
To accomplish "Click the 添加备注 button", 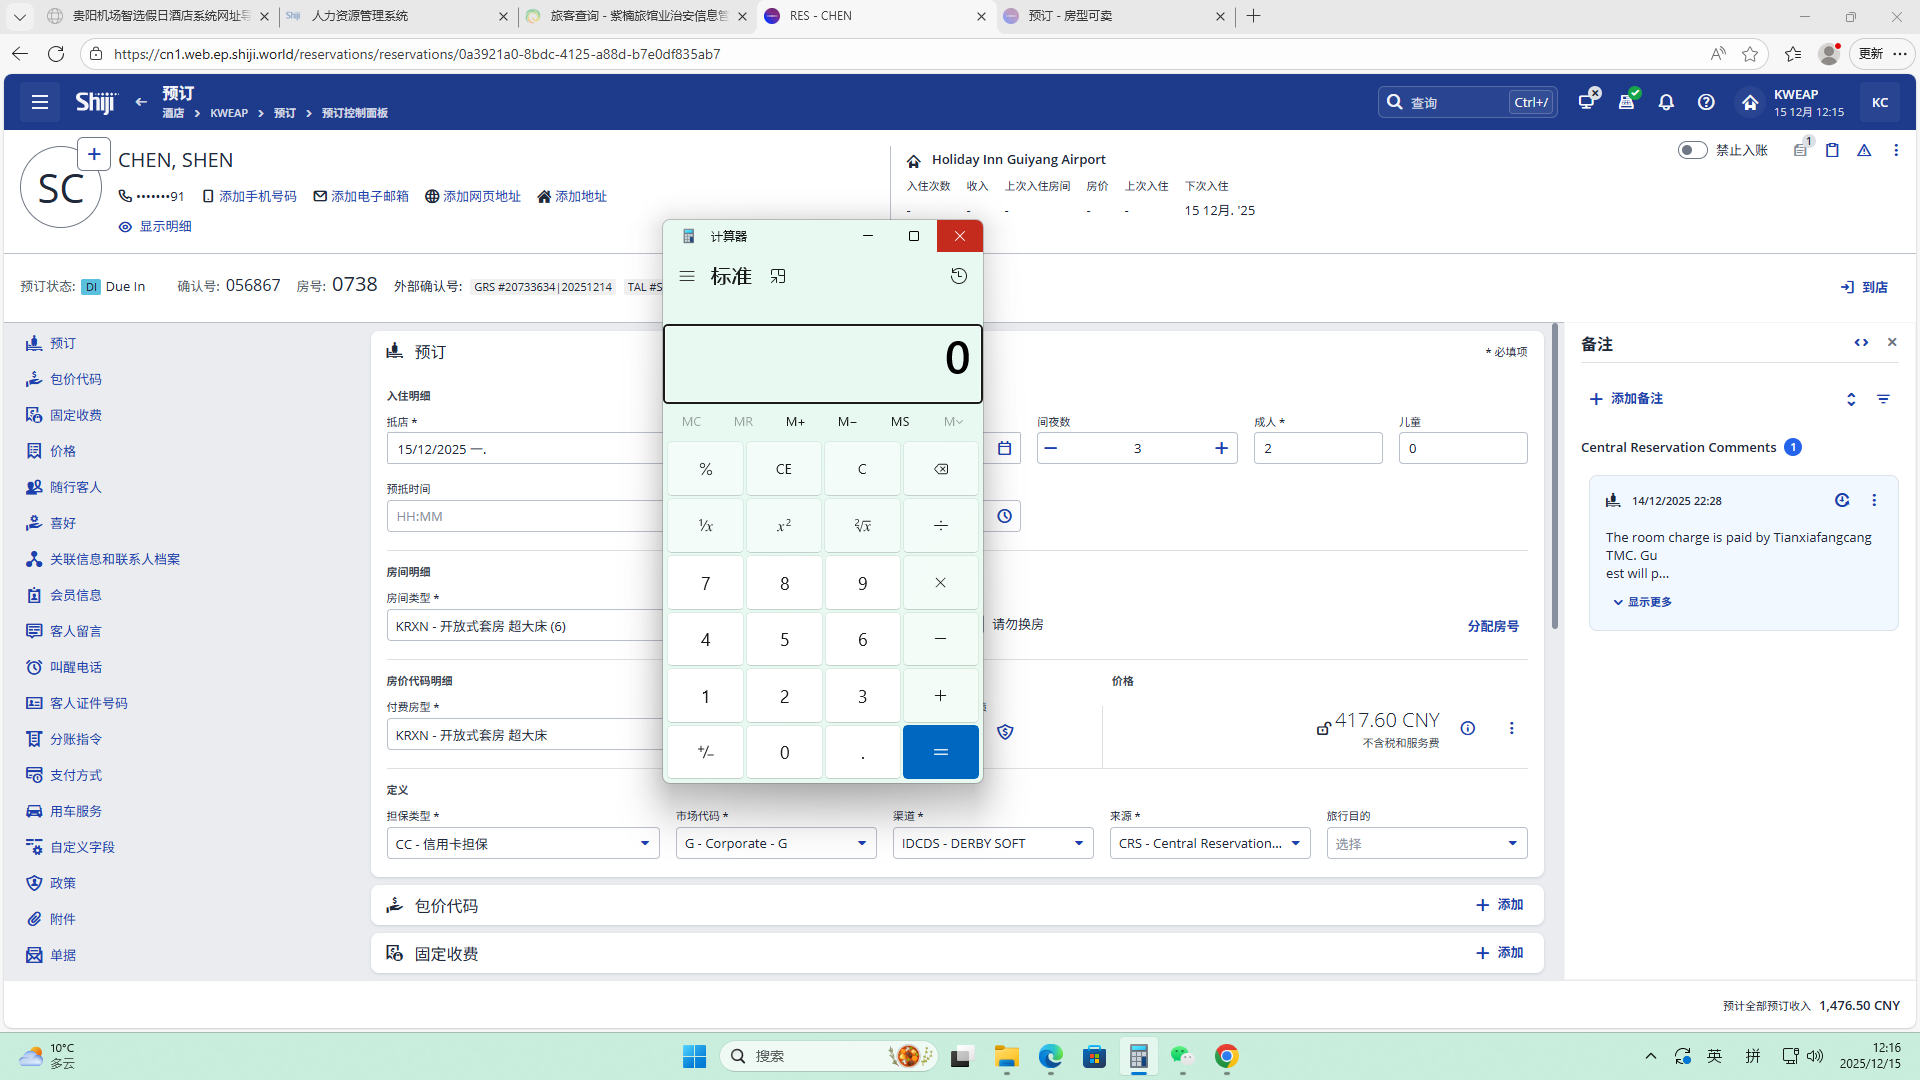I will pyautogui.click(x=1626, y=398).
